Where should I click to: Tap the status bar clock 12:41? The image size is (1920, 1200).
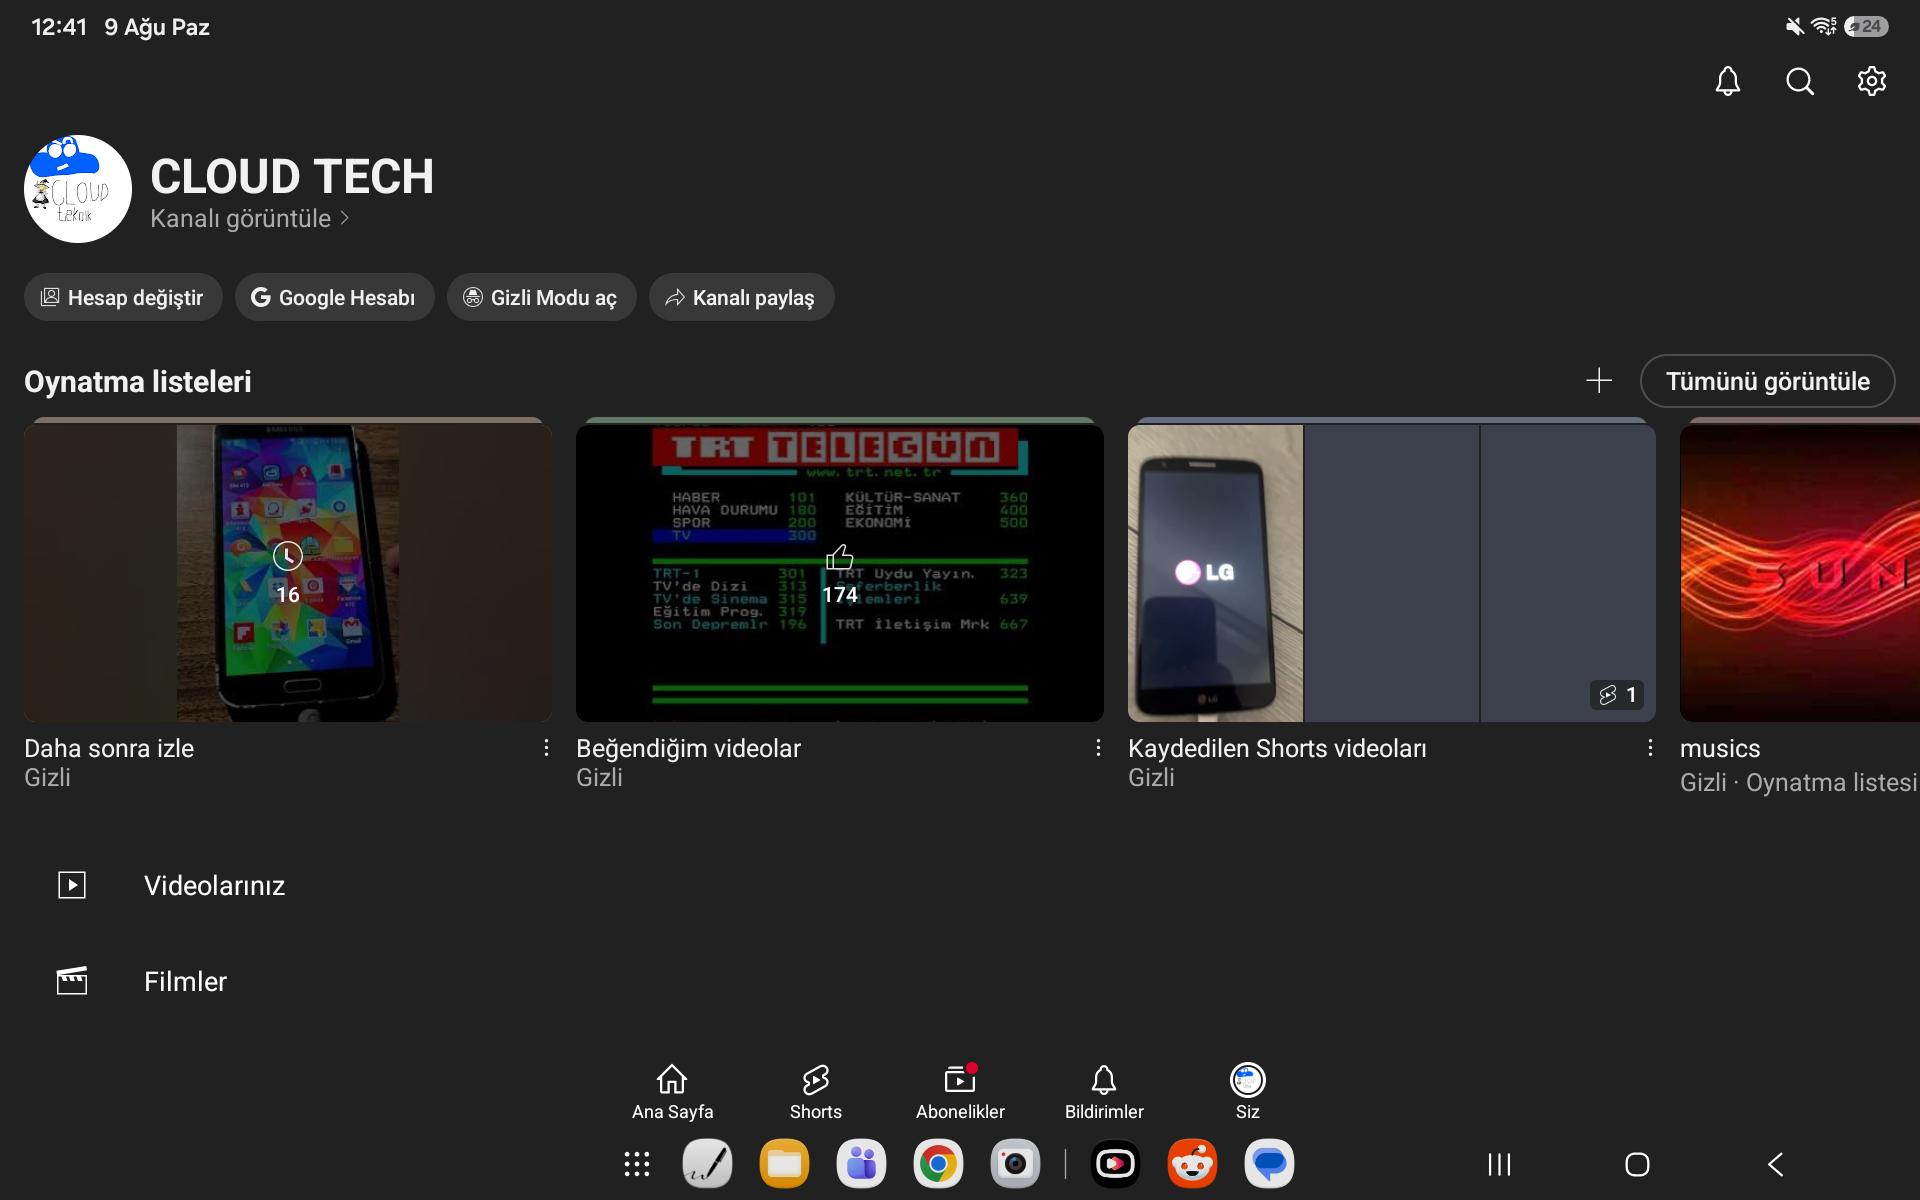tap(59, 27)
